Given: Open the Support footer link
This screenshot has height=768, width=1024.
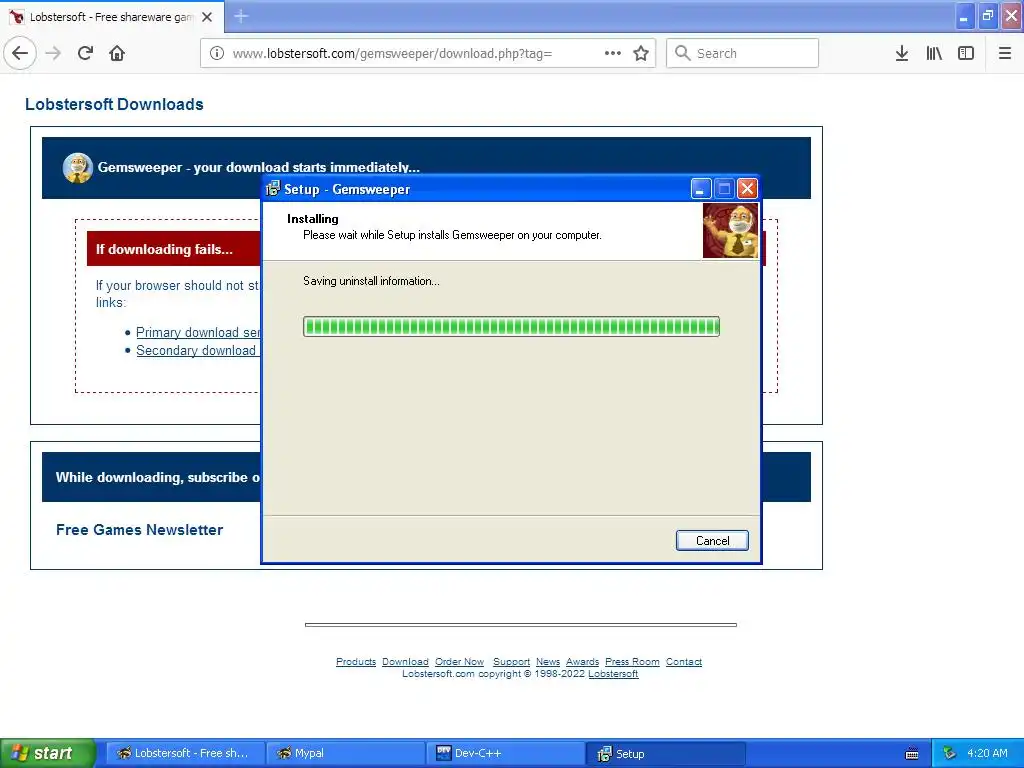Looking at the screenshot, I should (511, 662).
